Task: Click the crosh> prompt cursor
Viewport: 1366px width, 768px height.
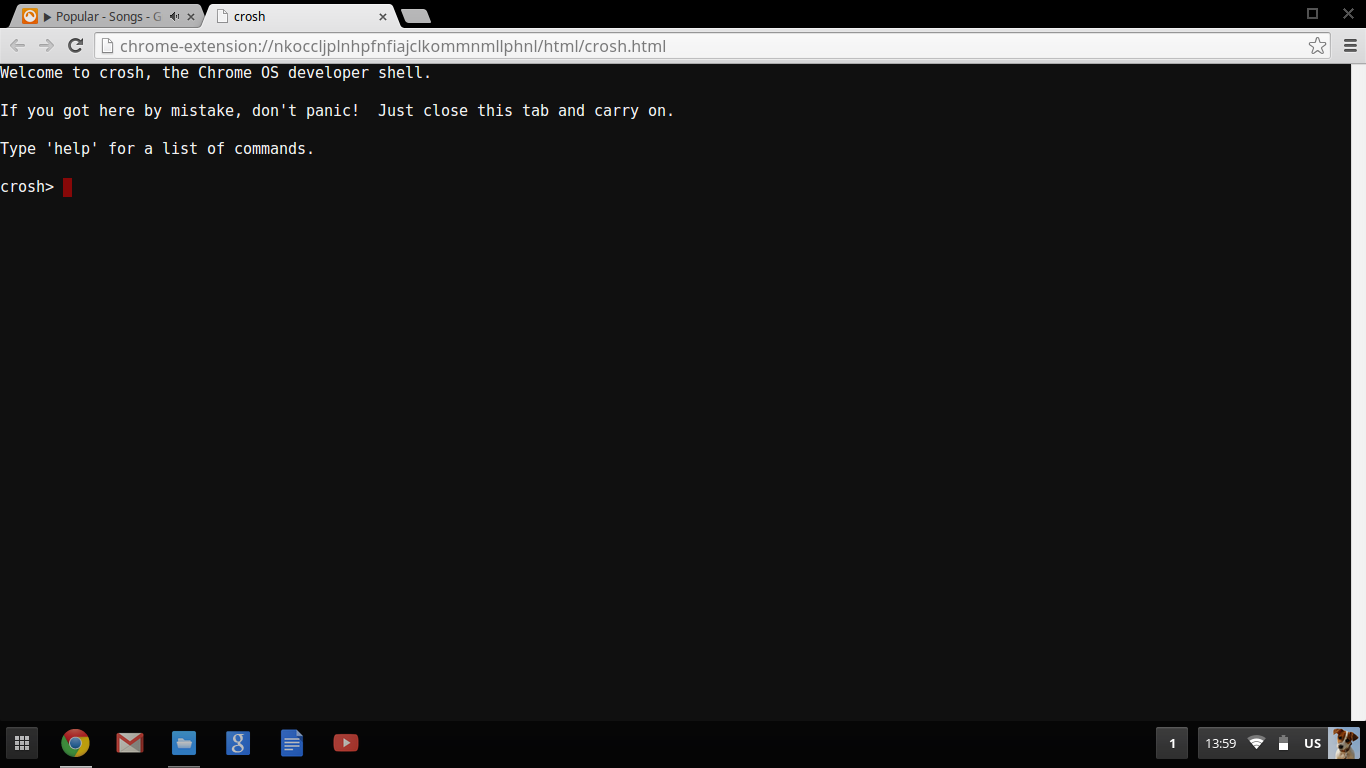Action: (x=67, y=187)
